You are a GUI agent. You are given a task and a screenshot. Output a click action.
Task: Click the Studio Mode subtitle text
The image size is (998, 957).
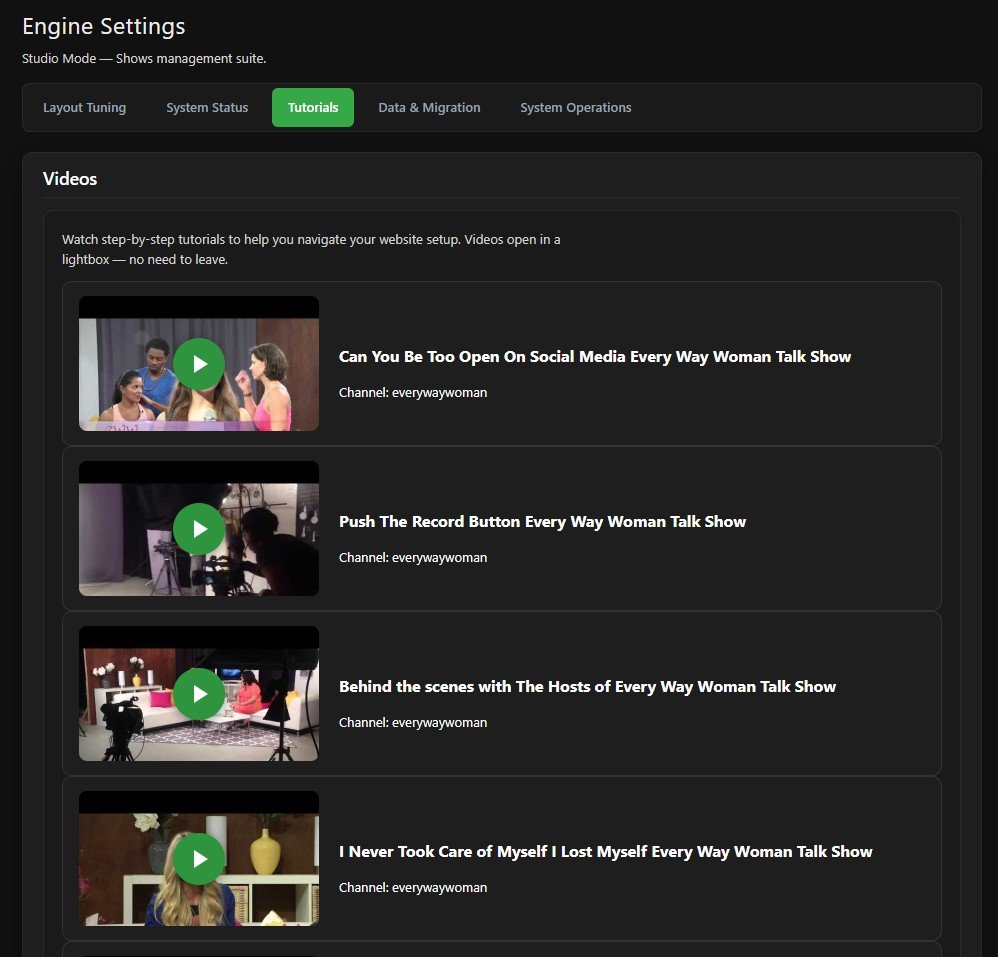[144, 59]
